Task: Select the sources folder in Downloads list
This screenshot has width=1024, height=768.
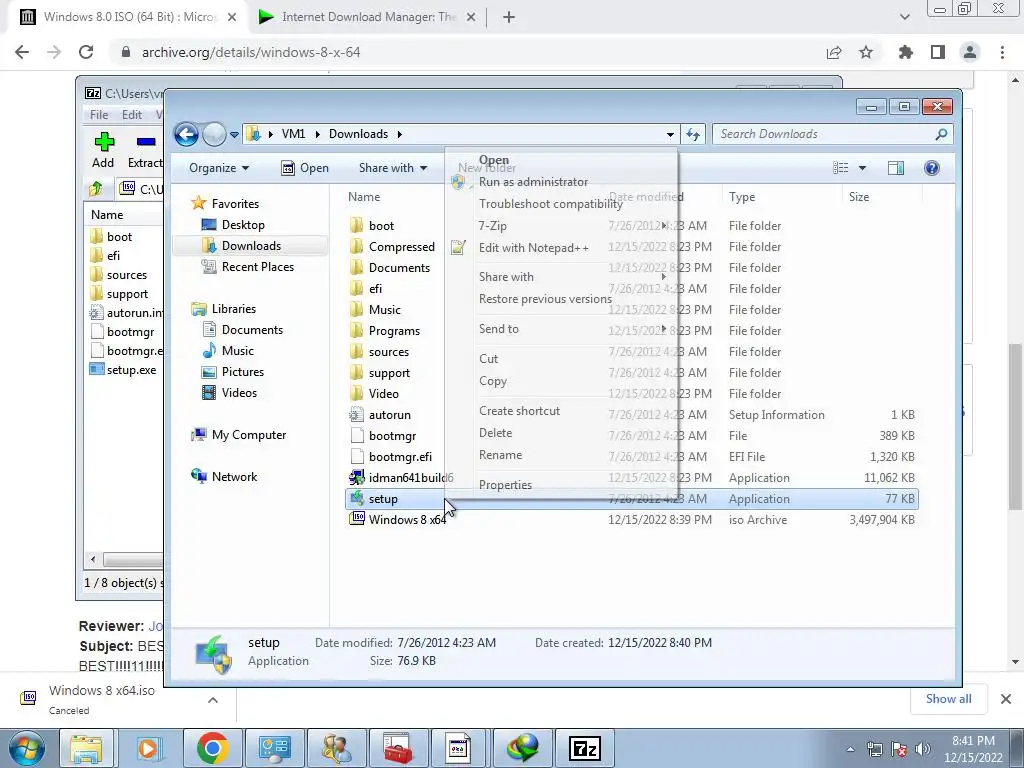Action: pyautogui.click(x=389, y=352)
